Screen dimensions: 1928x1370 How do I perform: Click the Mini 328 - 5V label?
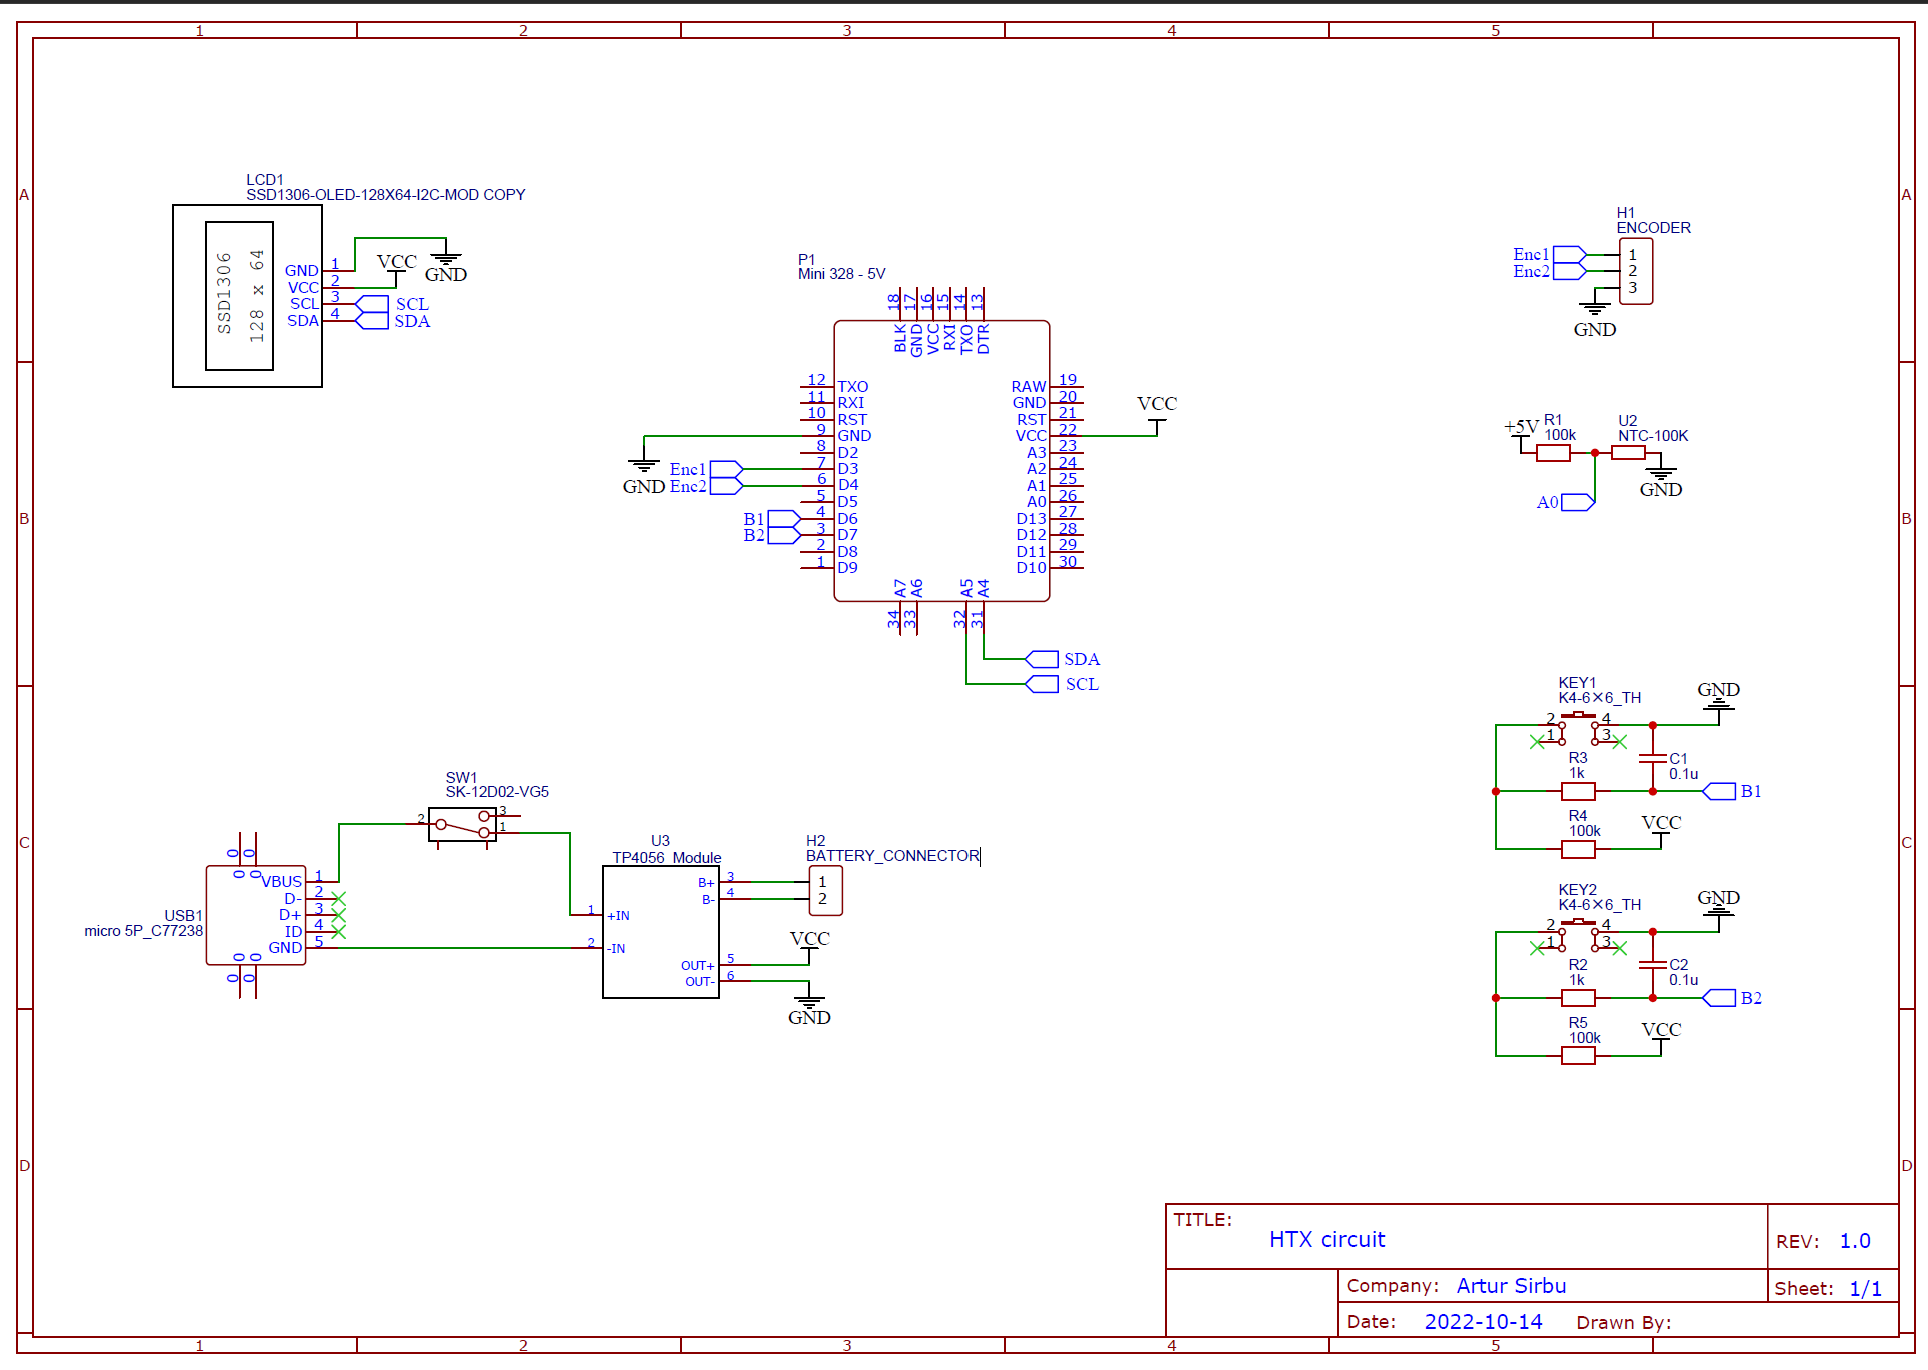click(842, 274)
